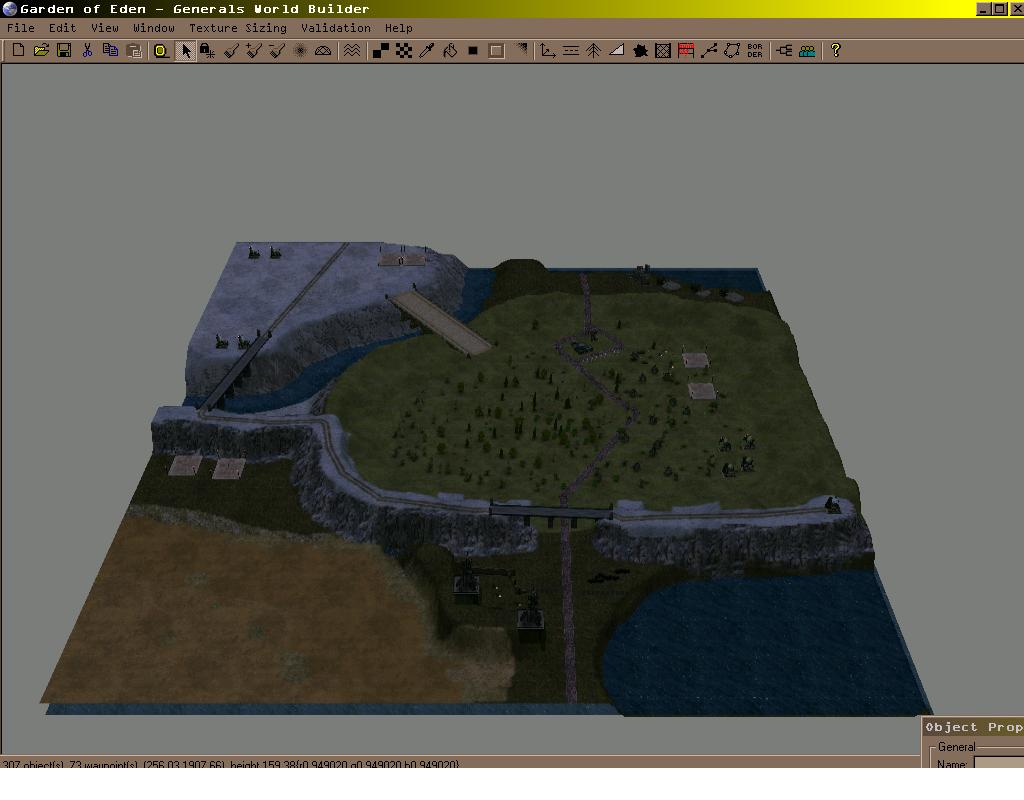The image size is (1024, 800).
Task: Open the File menu
Action: [20, 28]
